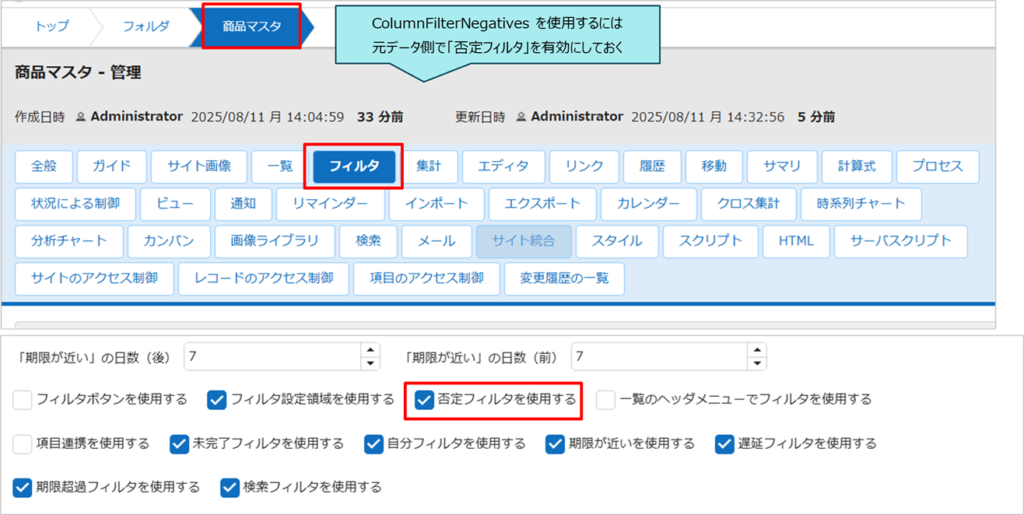Click the updater Administrator user icon

(x=521, y=117)
